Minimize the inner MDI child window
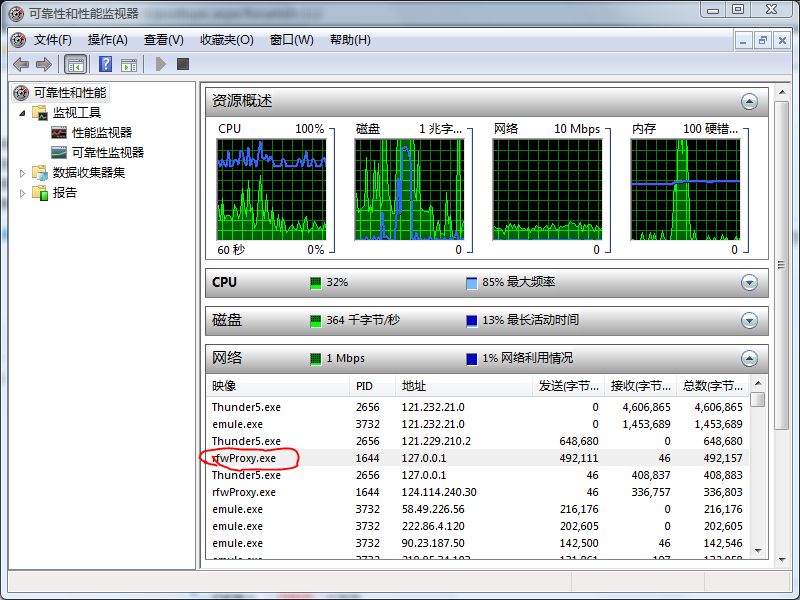Image resolution: width=800 pixels, height=600 pixels. click(743, 40)
